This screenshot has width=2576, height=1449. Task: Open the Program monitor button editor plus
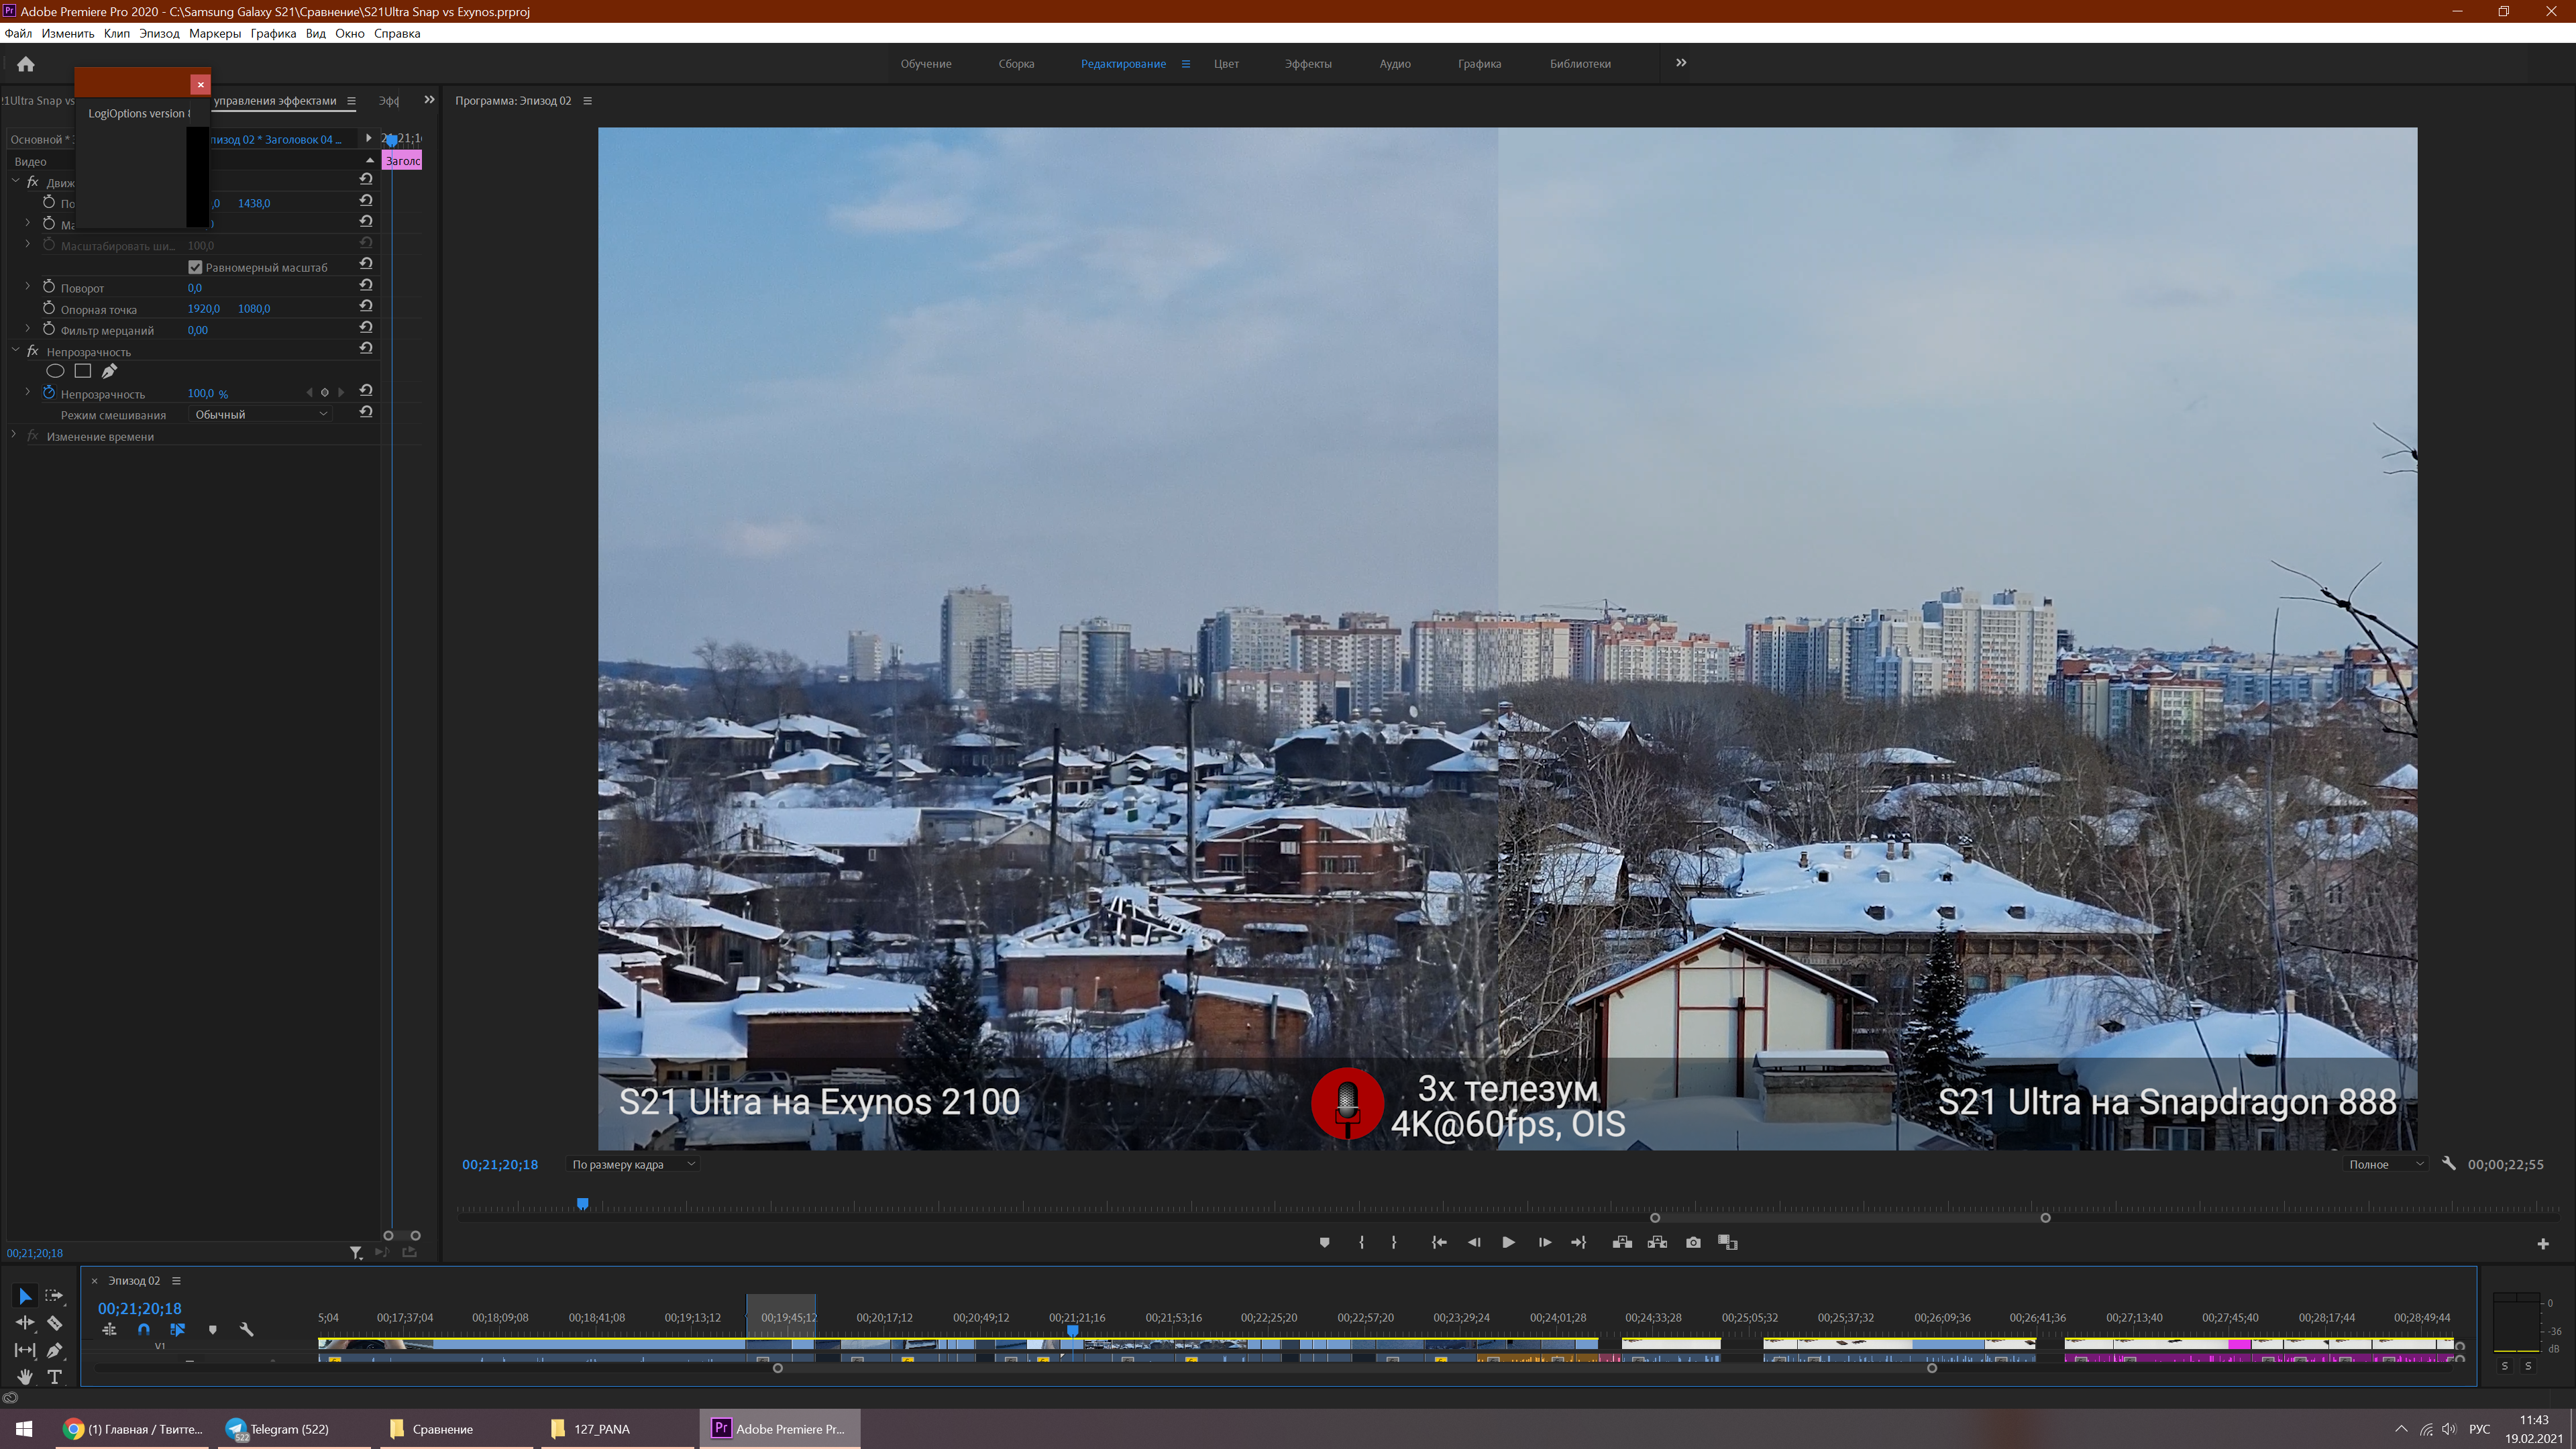pyautogui.click(x=2543, y=1244)
